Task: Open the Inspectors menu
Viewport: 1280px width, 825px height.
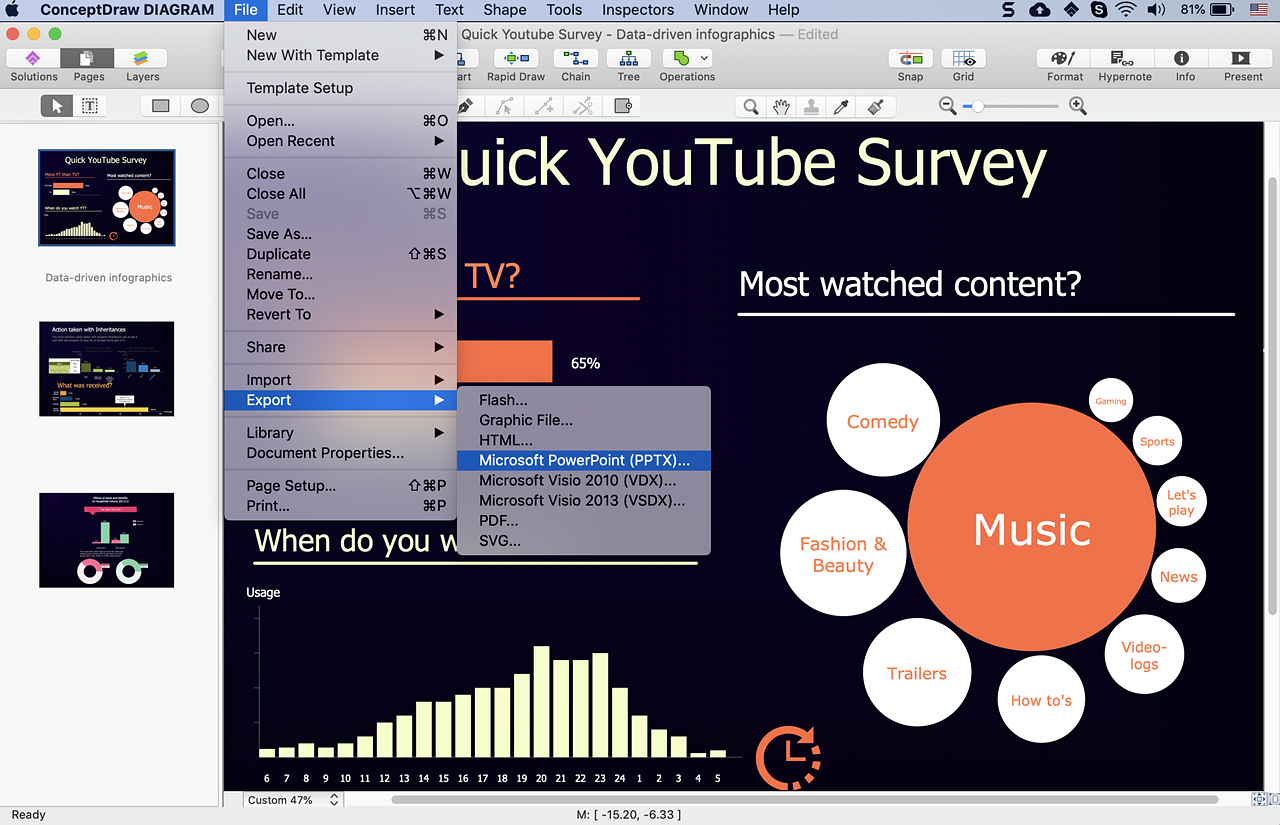Action: [638, 10]
